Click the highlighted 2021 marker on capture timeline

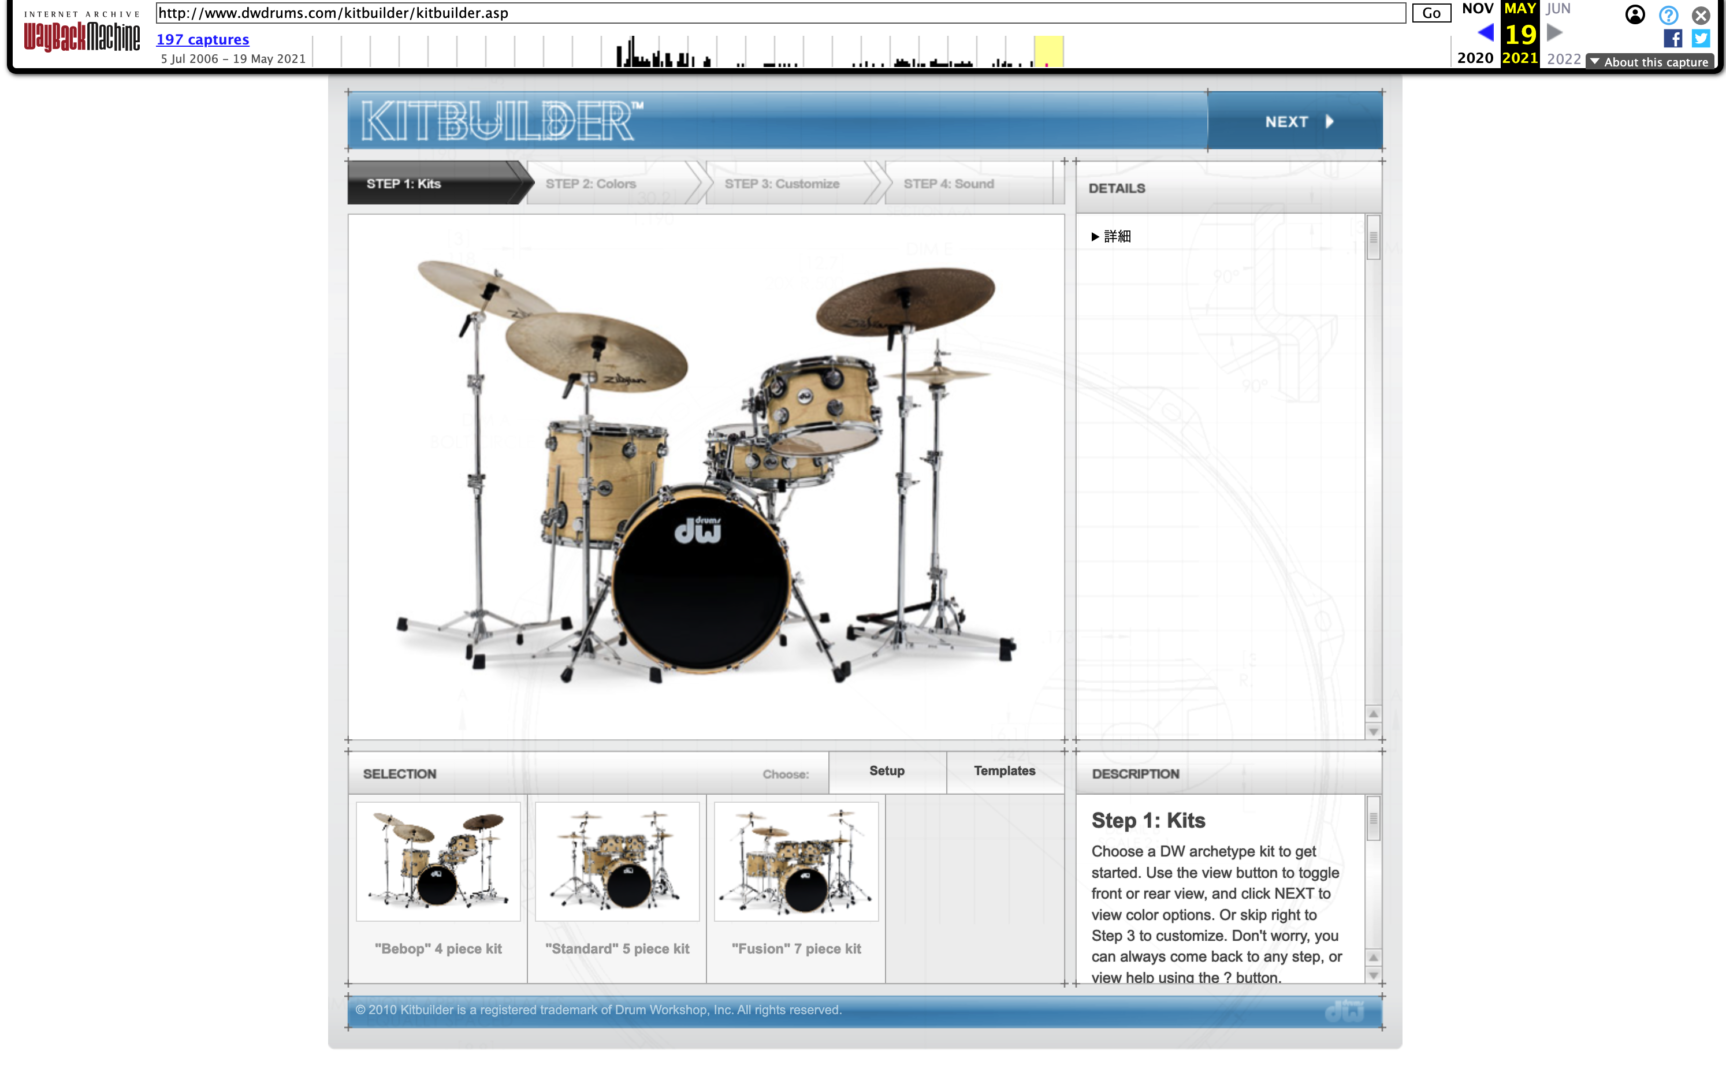1048,52
